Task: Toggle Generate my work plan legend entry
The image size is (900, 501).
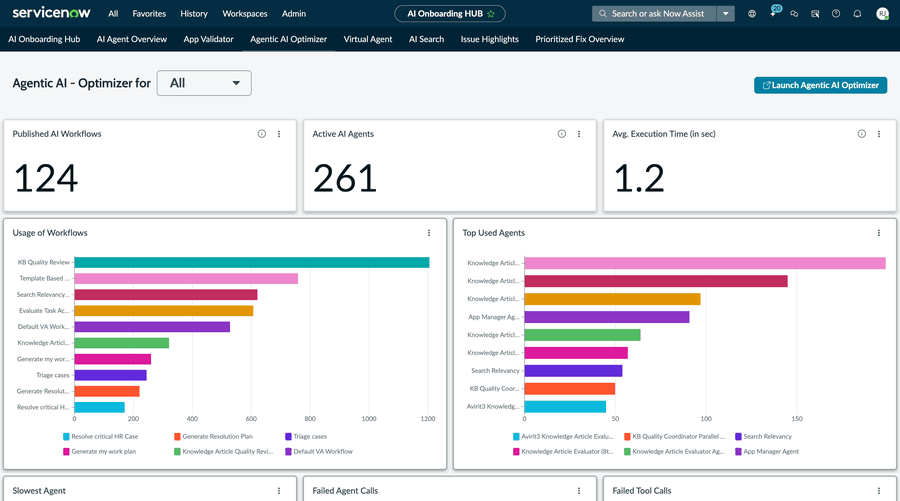Action: click(x=99, y=452)
